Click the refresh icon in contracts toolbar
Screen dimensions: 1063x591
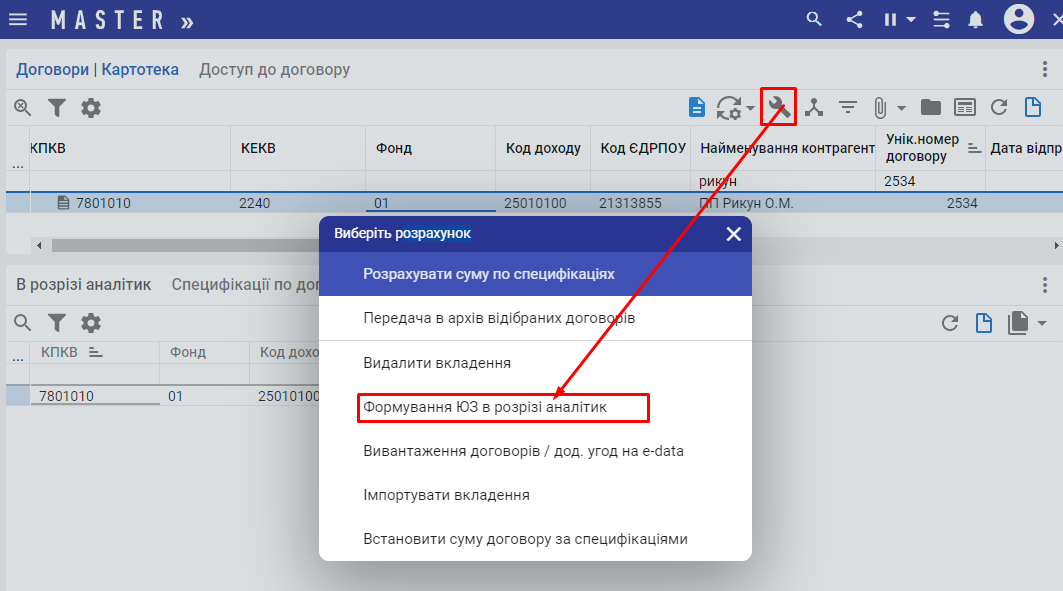click(998, 108)
